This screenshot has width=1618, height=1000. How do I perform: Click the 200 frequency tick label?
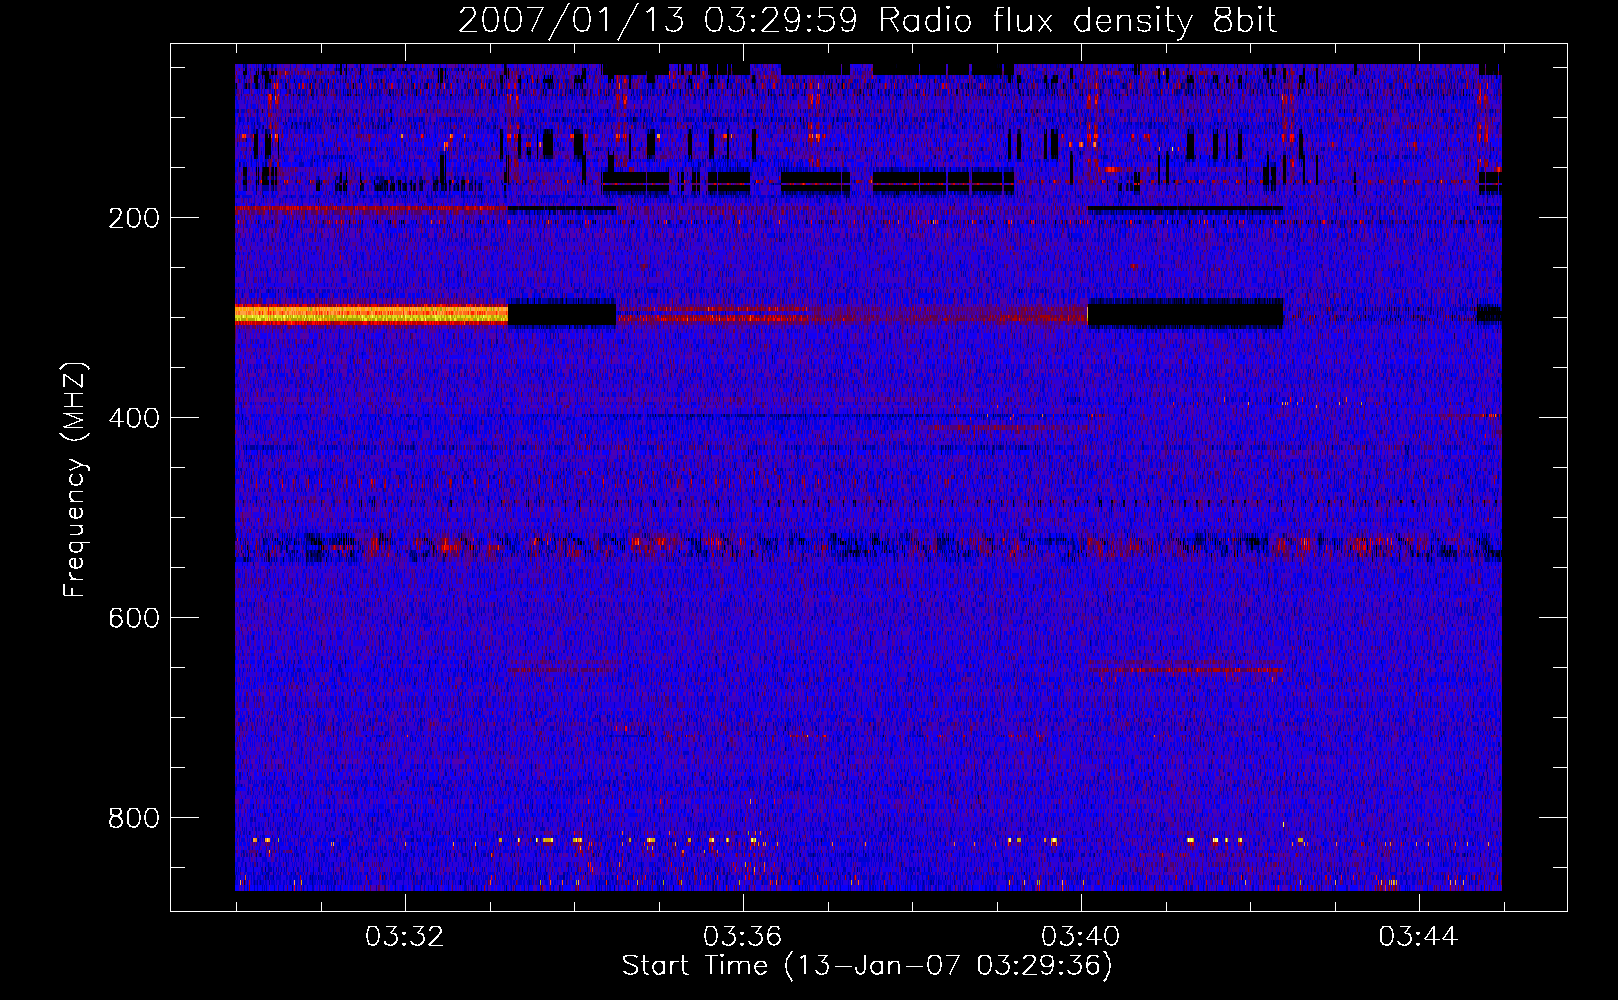coord(134,218)
